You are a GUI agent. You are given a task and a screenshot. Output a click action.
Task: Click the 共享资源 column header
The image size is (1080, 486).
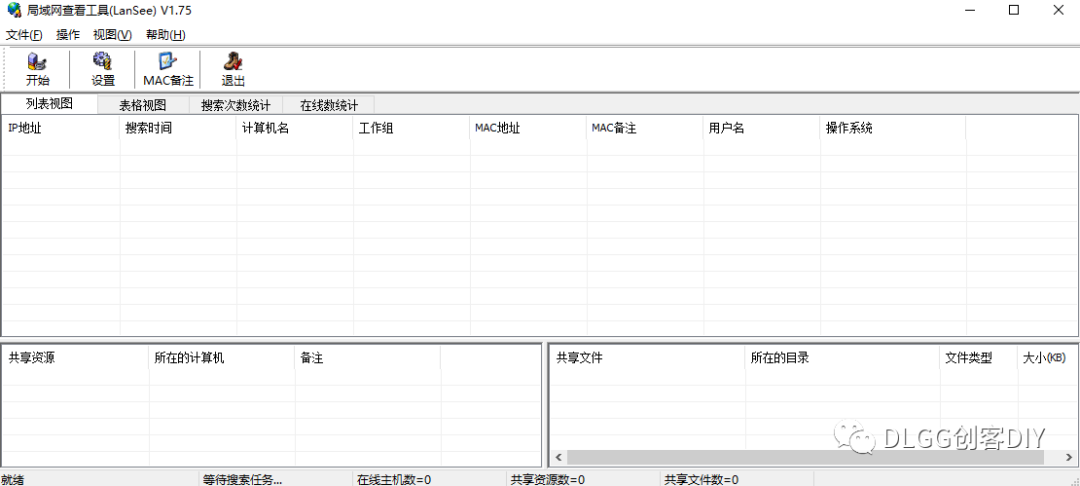[76, 358]
